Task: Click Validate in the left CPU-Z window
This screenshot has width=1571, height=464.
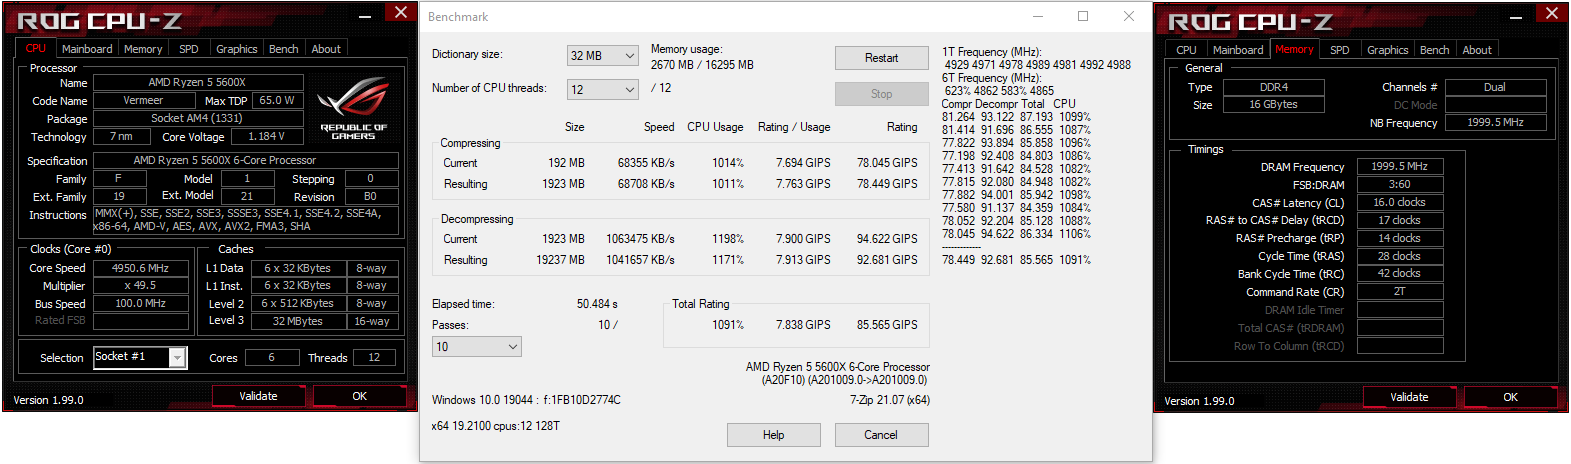Action: (259, 396)
